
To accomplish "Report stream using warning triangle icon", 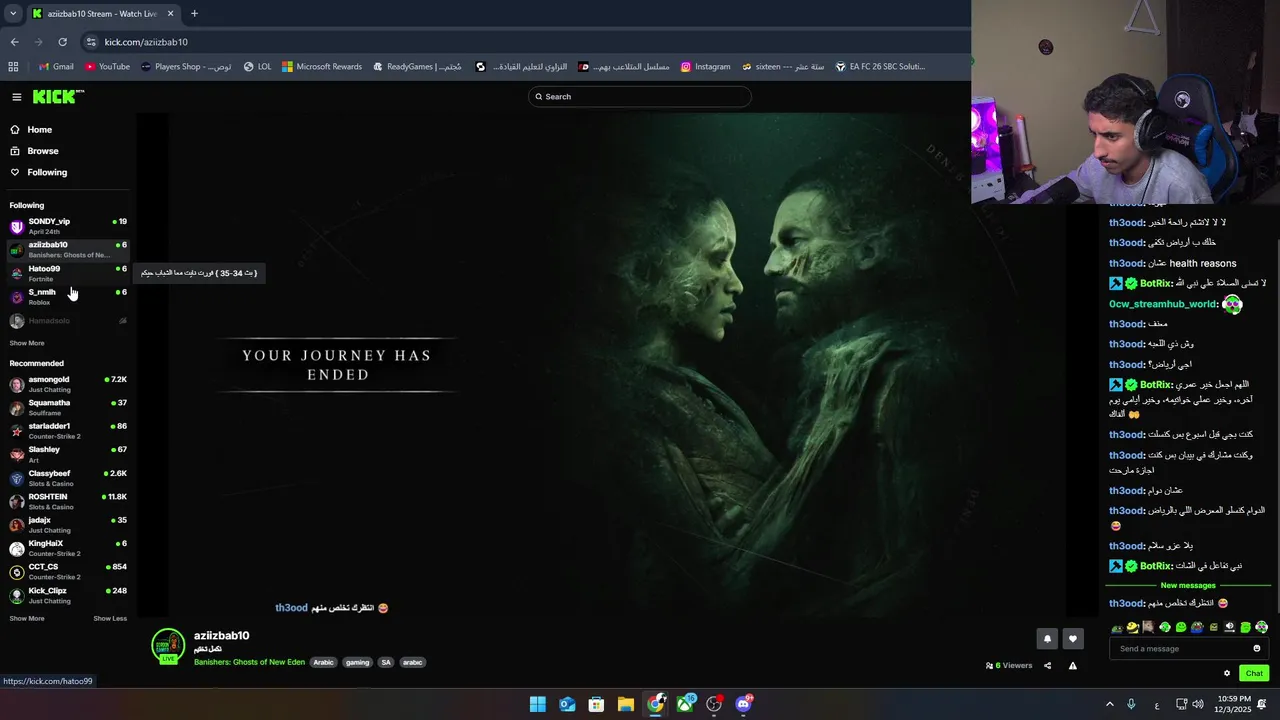I will click(1073, 666).
